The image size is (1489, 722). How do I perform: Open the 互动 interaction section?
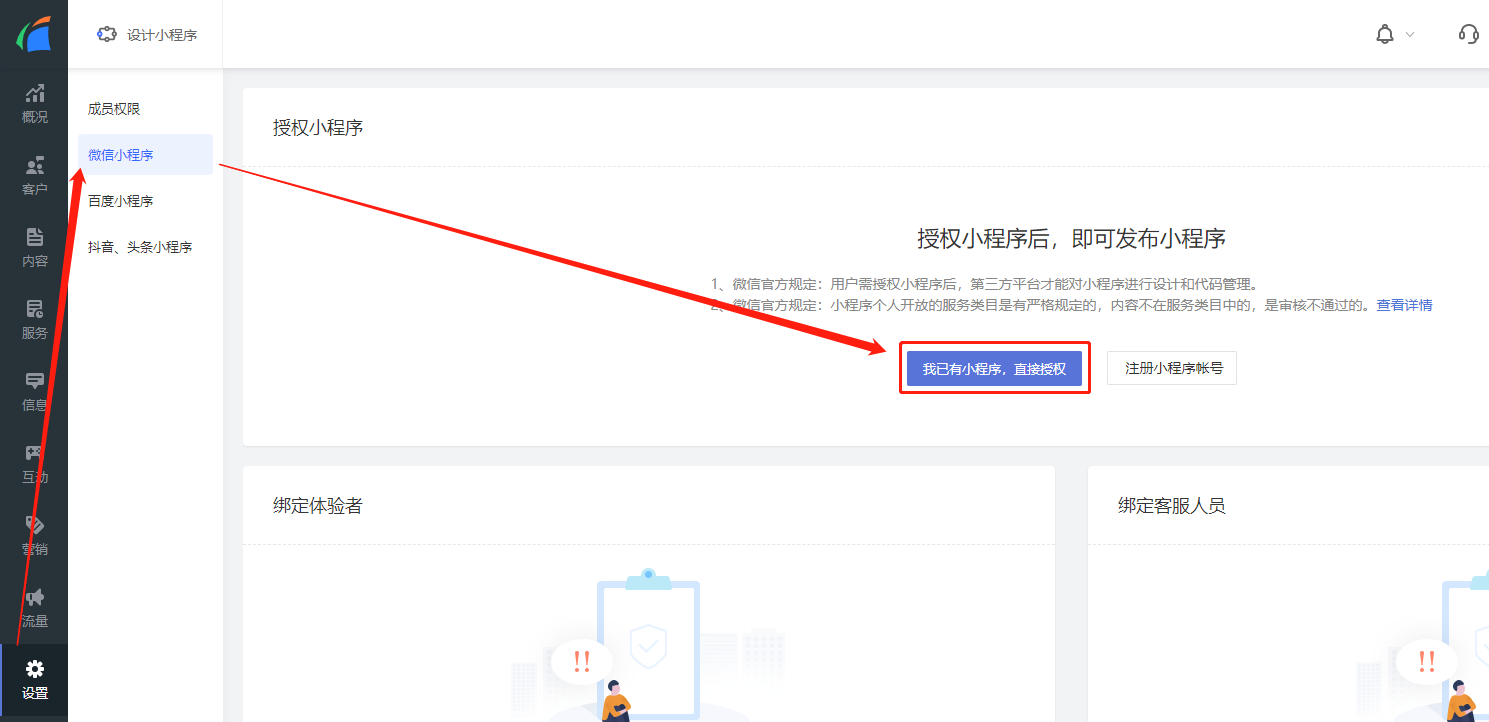click(34, 464)
